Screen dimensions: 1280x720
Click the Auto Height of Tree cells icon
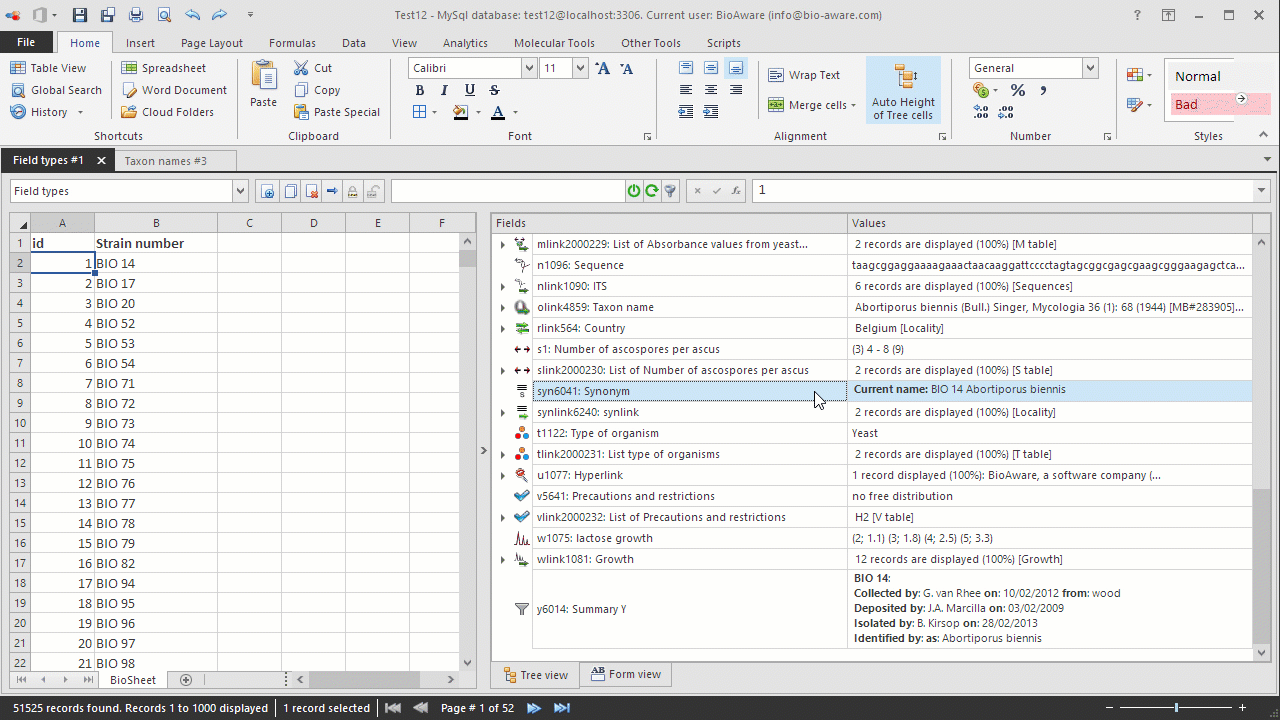point(903,90)
